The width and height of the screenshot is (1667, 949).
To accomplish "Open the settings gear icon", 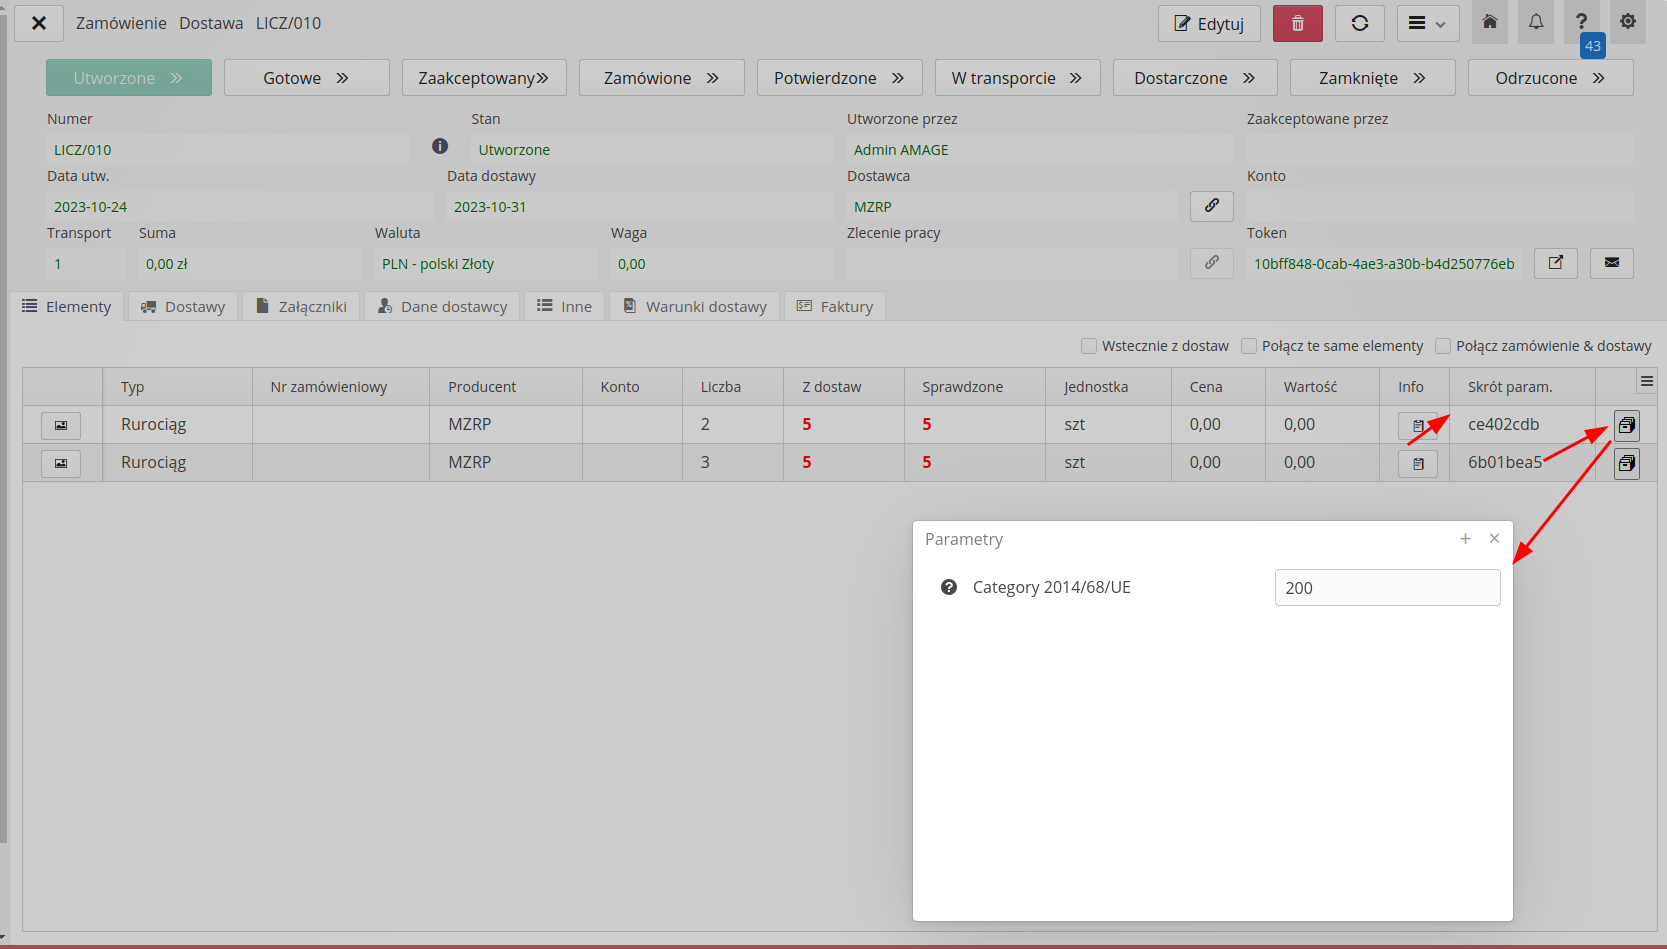I will (x=1627, y=22).
